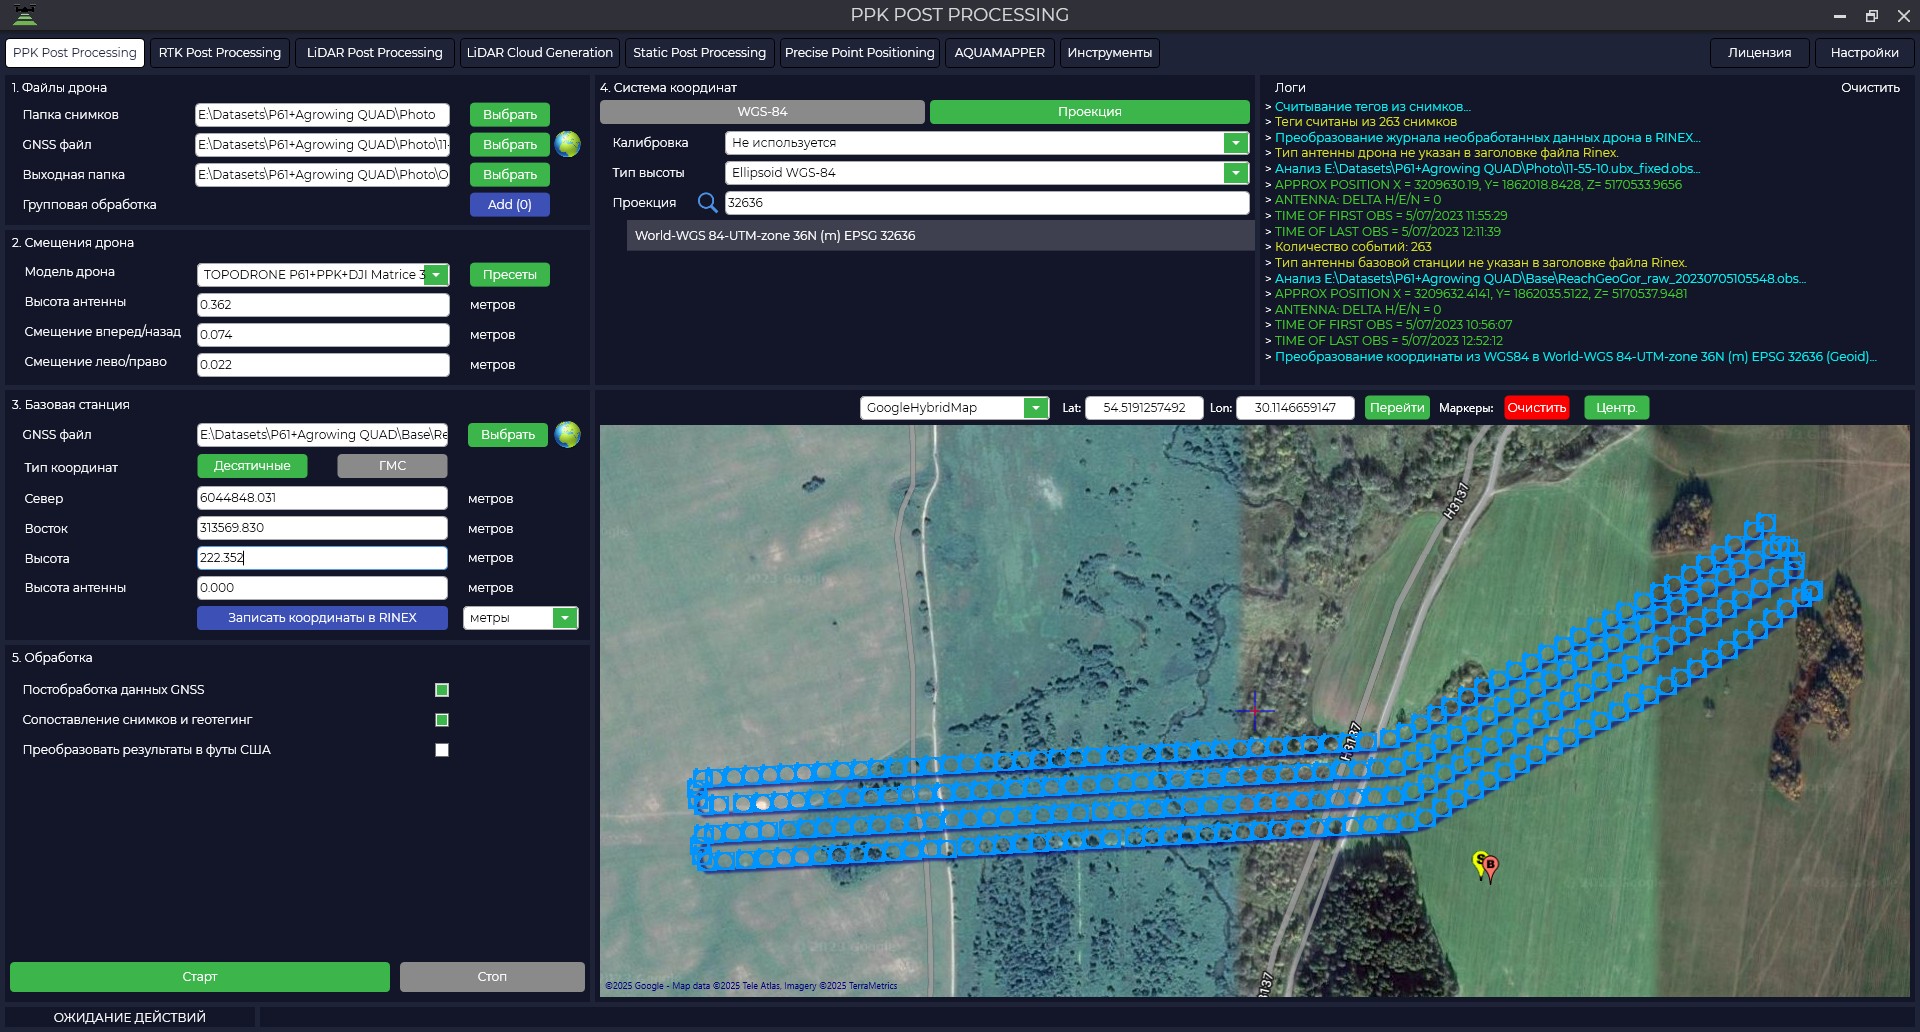Open Precise Point Positioning tab
Screen dimensions: 1920x1032
click(860, 53)
